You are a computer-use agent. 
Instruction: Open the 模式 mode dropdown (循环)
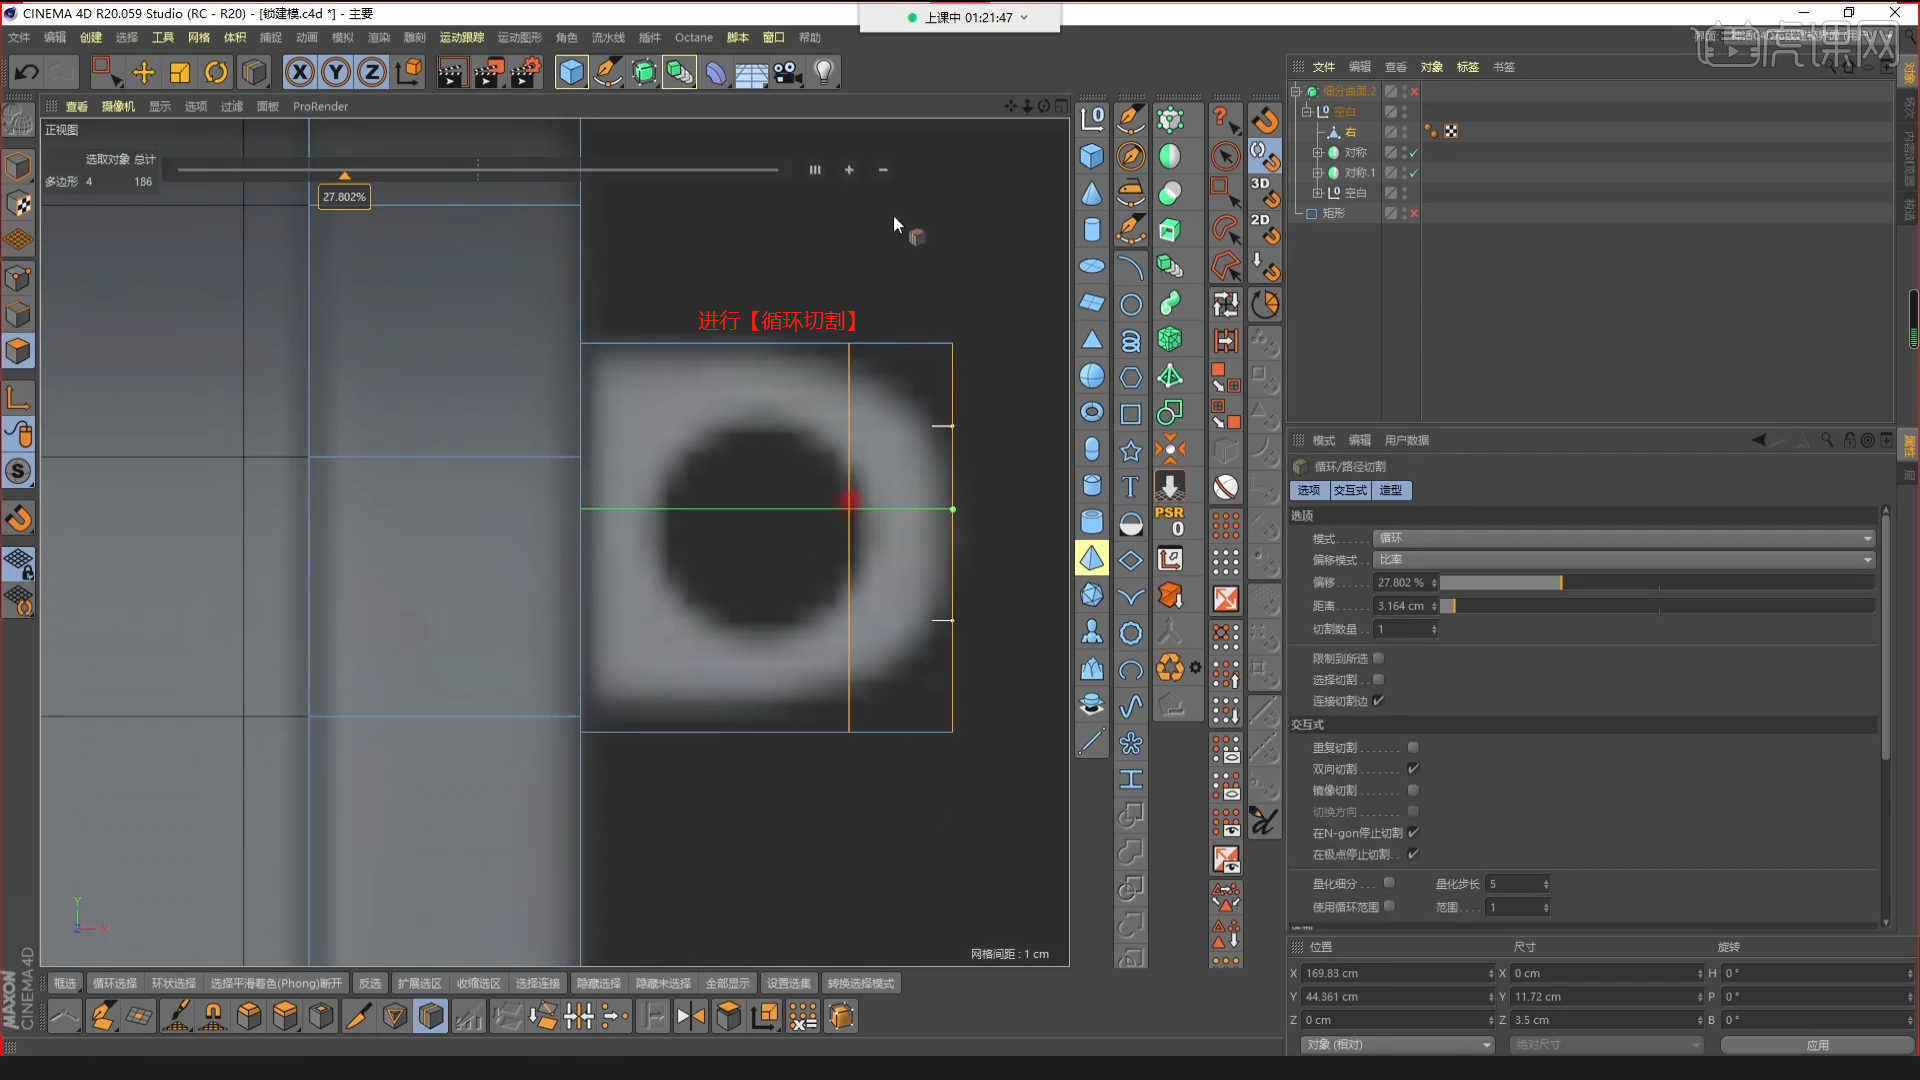(x=1623, y=538)
